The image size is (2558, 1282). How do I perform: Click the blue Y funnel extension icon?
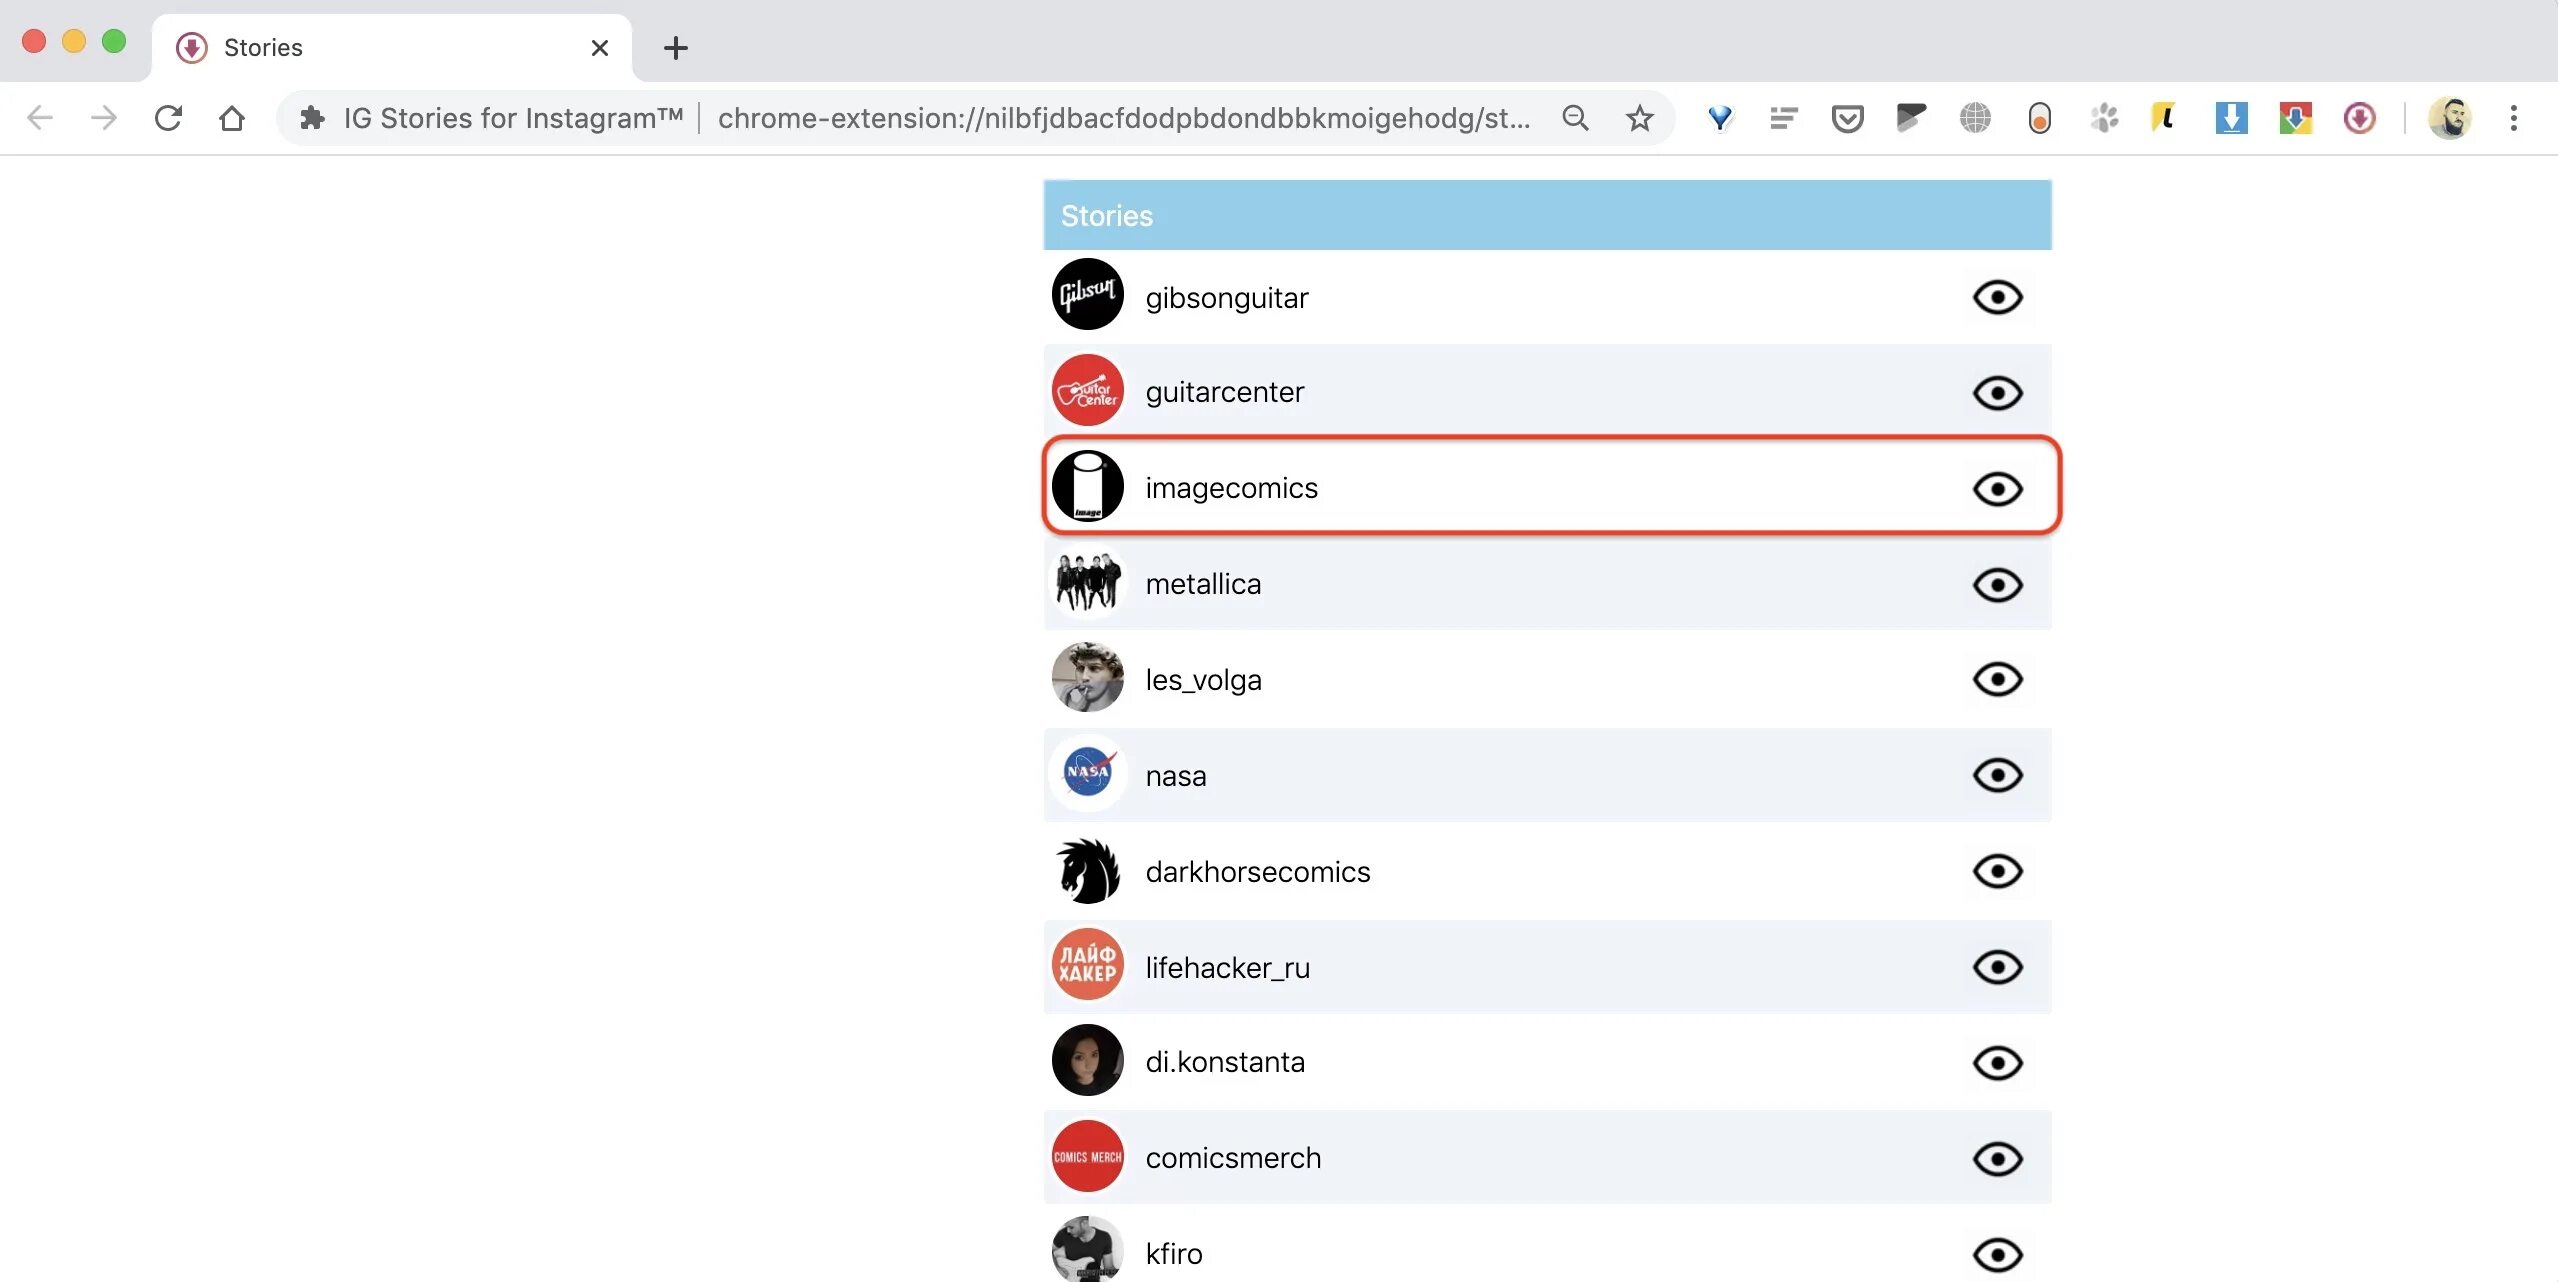click(x=1720, y=118)
